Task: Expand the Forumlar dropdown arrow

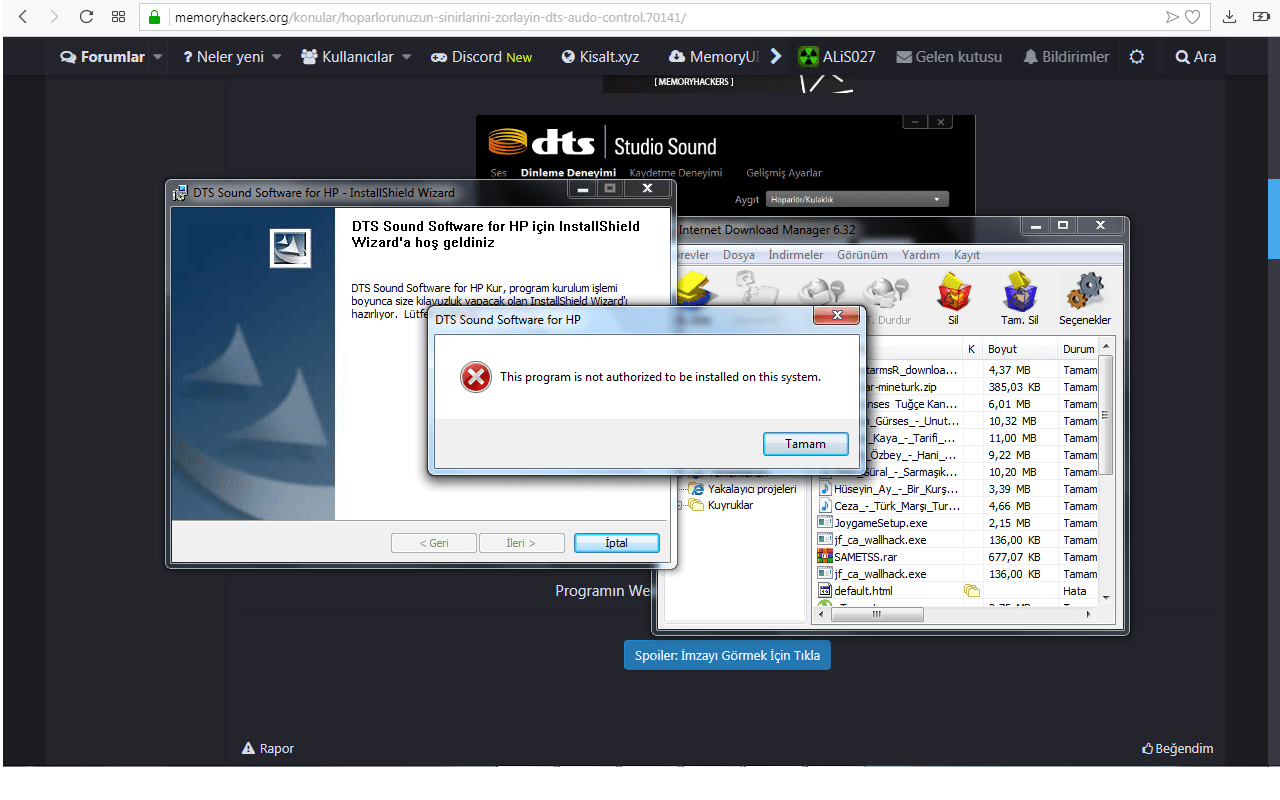Action: (x=157, y=57)
